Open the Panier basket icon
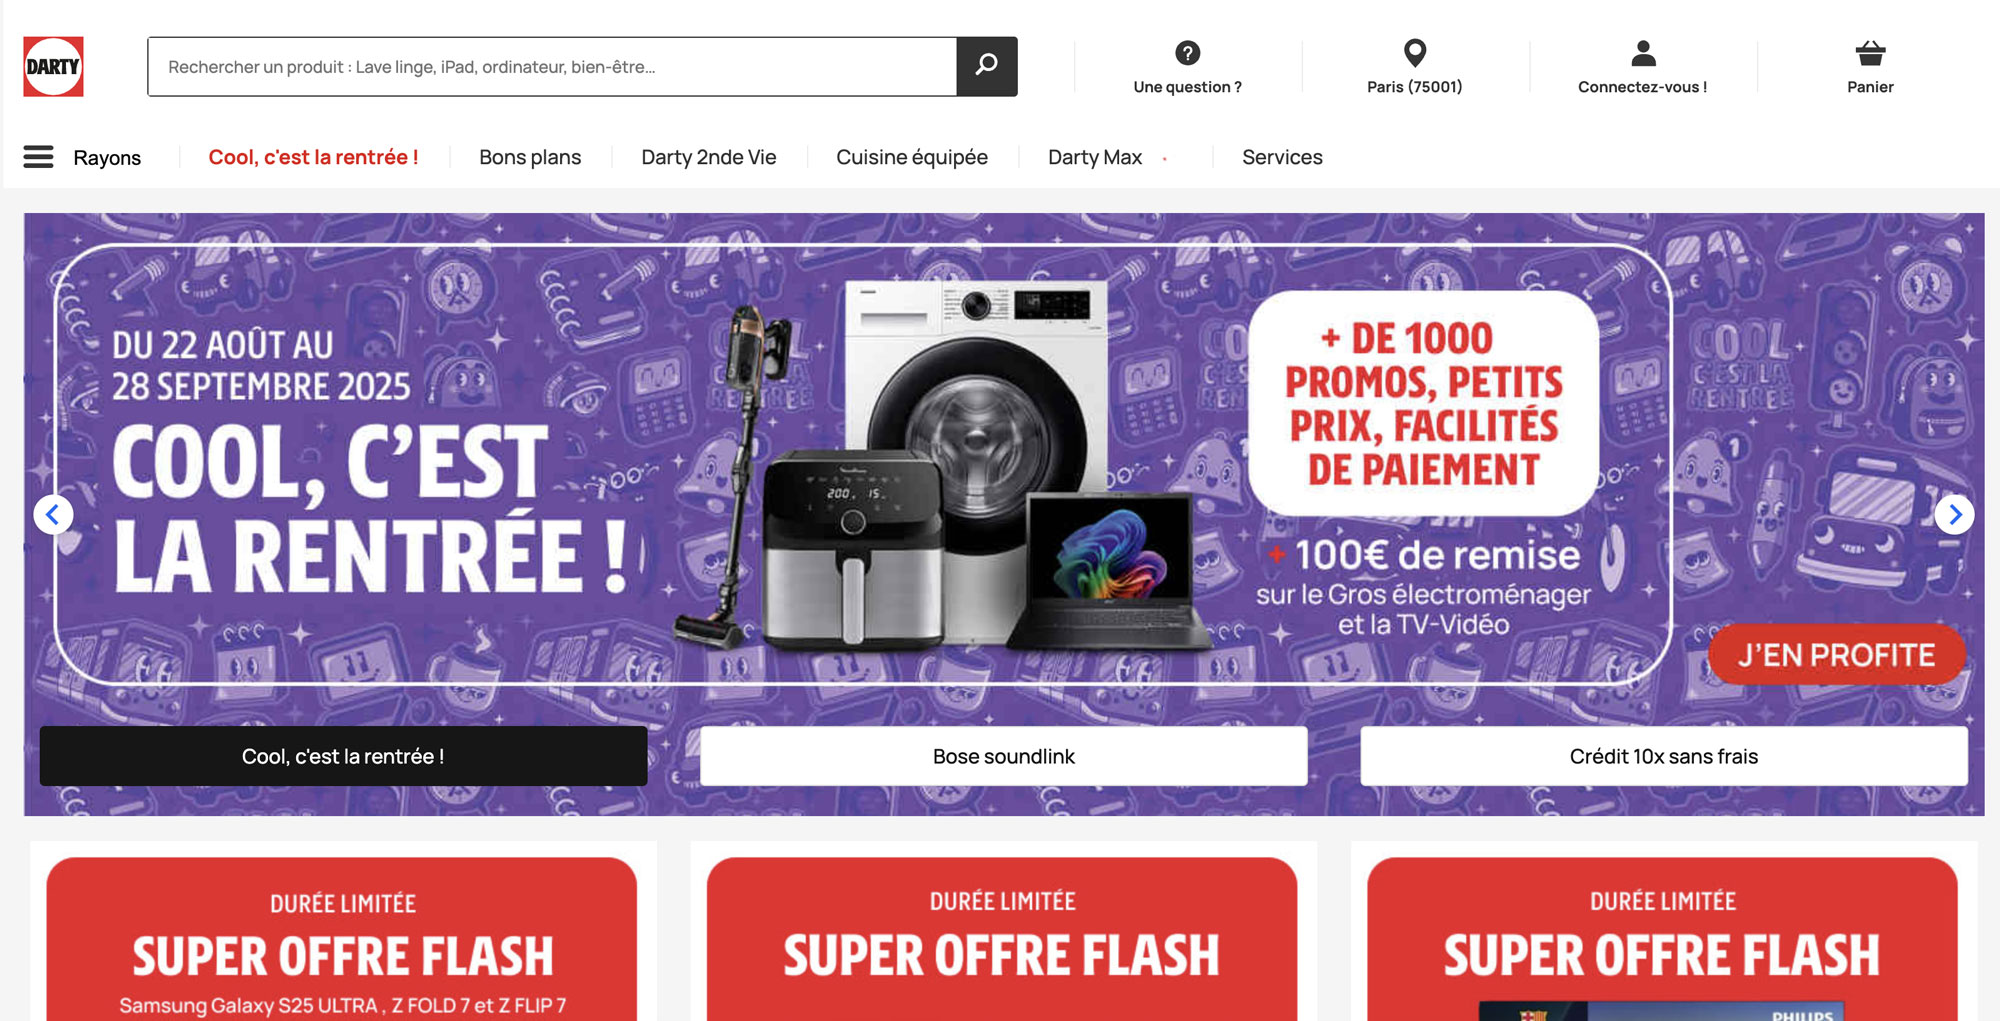Viewport: 2000px width, 1021px height. pyautogui.click(x=1870, y=53)
